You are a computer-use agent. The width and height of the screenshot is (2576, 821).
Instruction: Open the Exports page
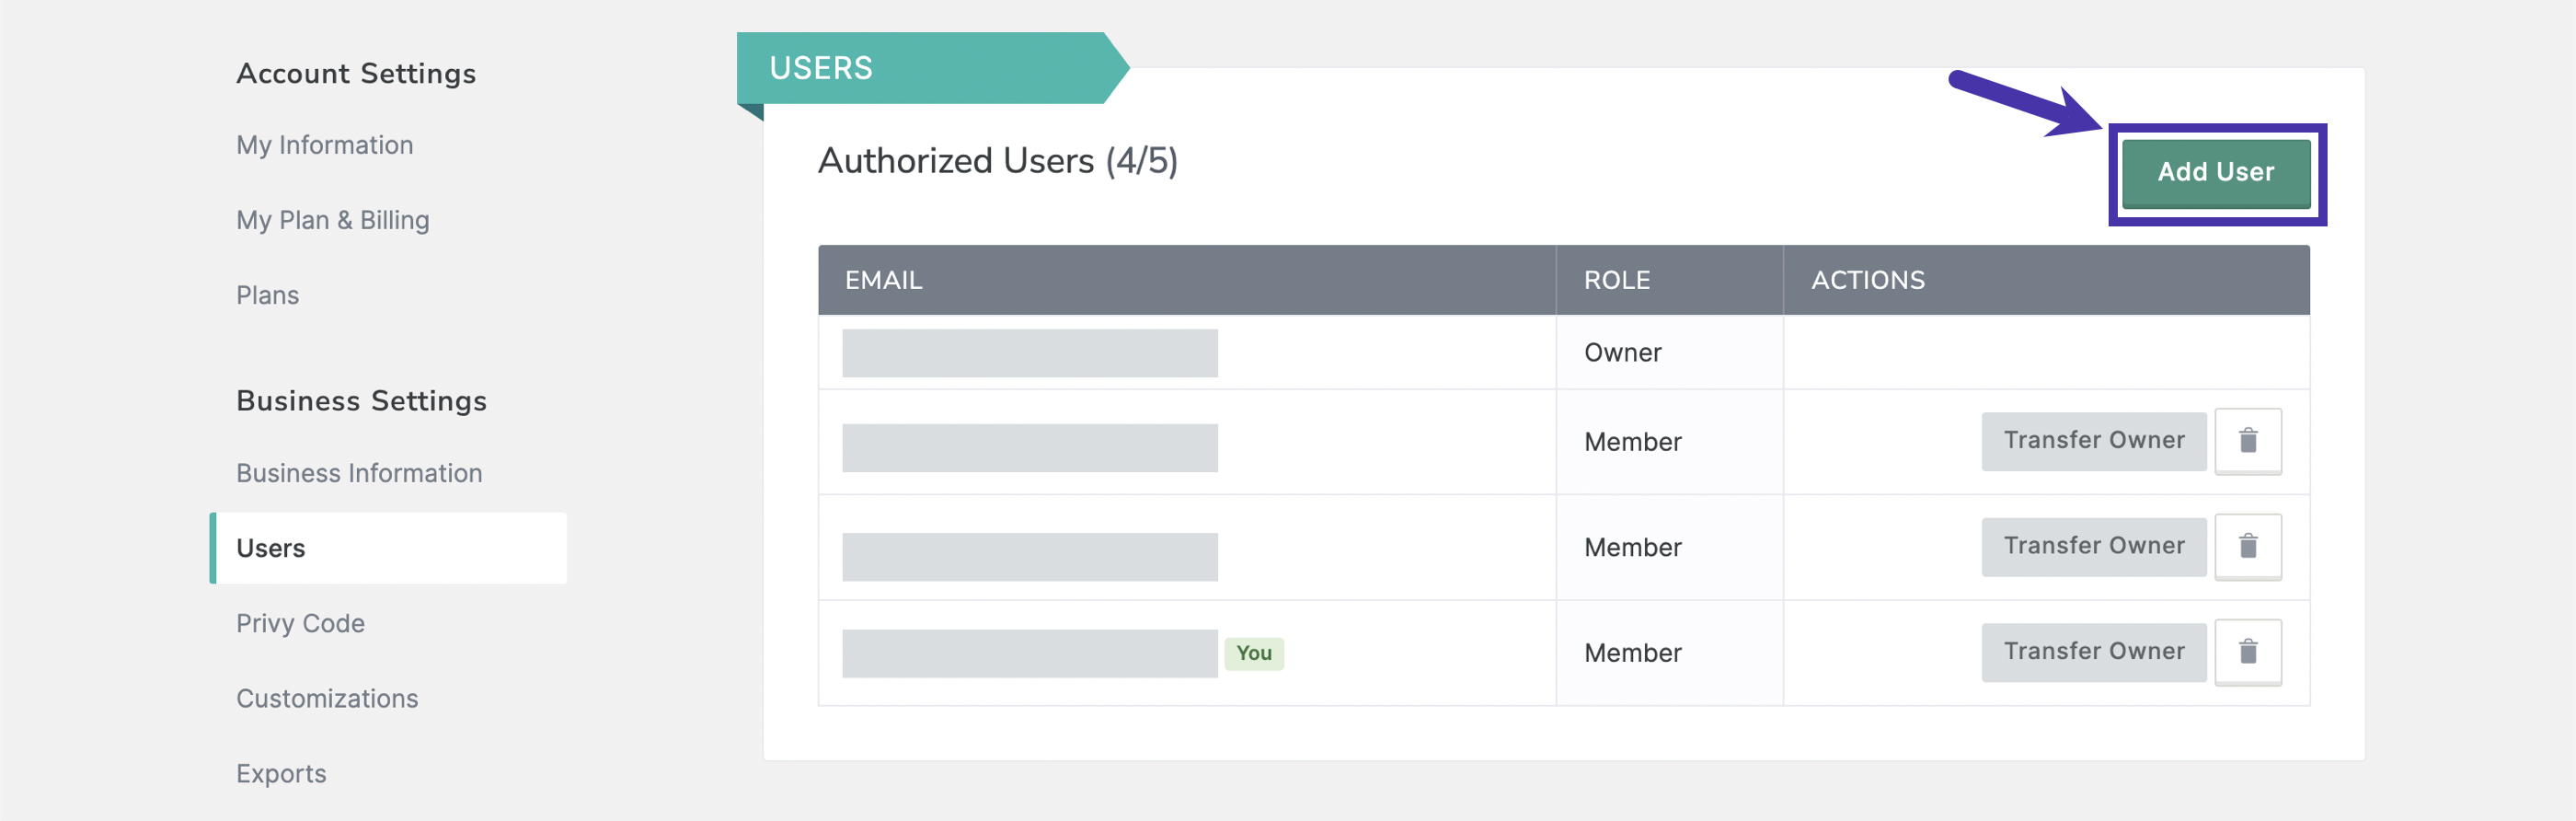pos(281,773)
